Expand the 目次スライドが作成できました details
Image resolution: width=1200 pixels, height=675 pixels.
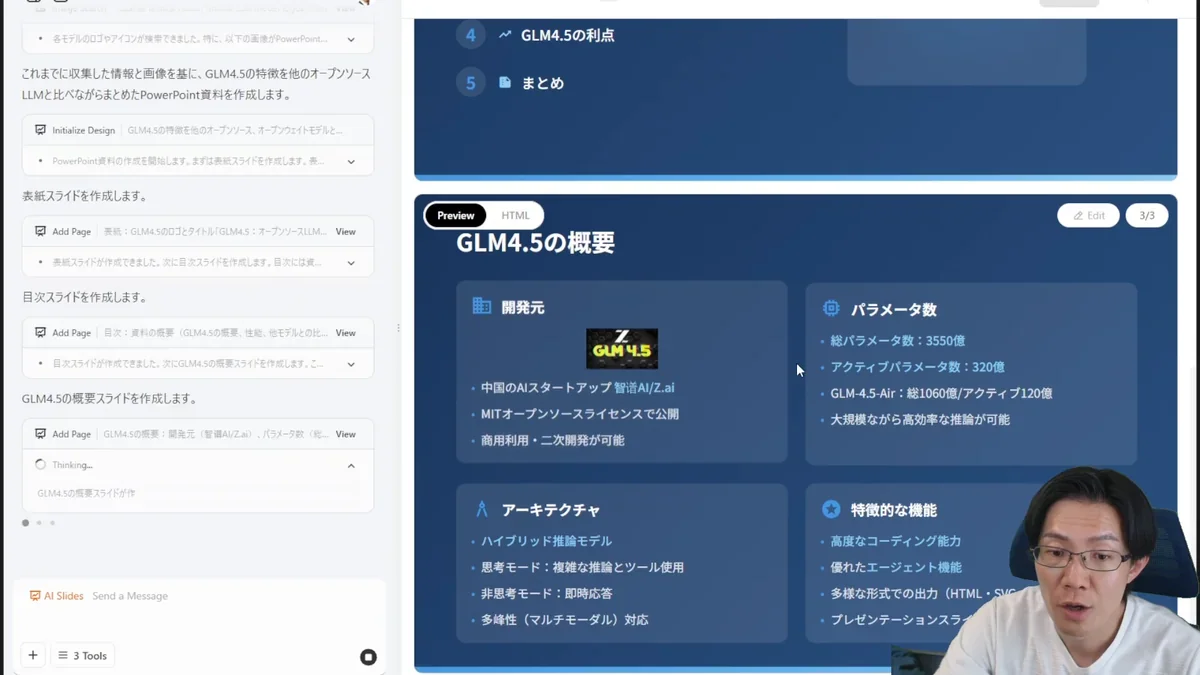(x=351, y=364)
